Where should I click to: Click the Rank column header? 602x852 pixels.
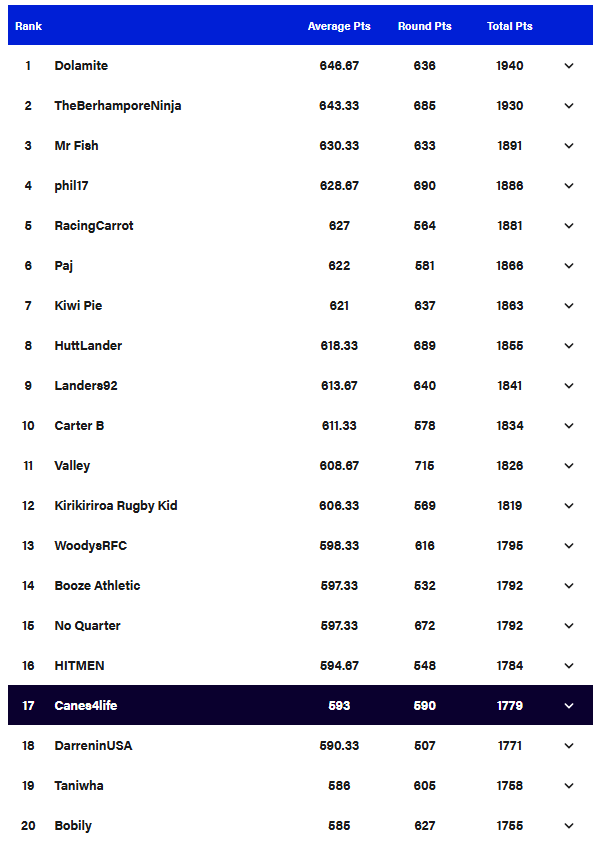coord(28,26)
